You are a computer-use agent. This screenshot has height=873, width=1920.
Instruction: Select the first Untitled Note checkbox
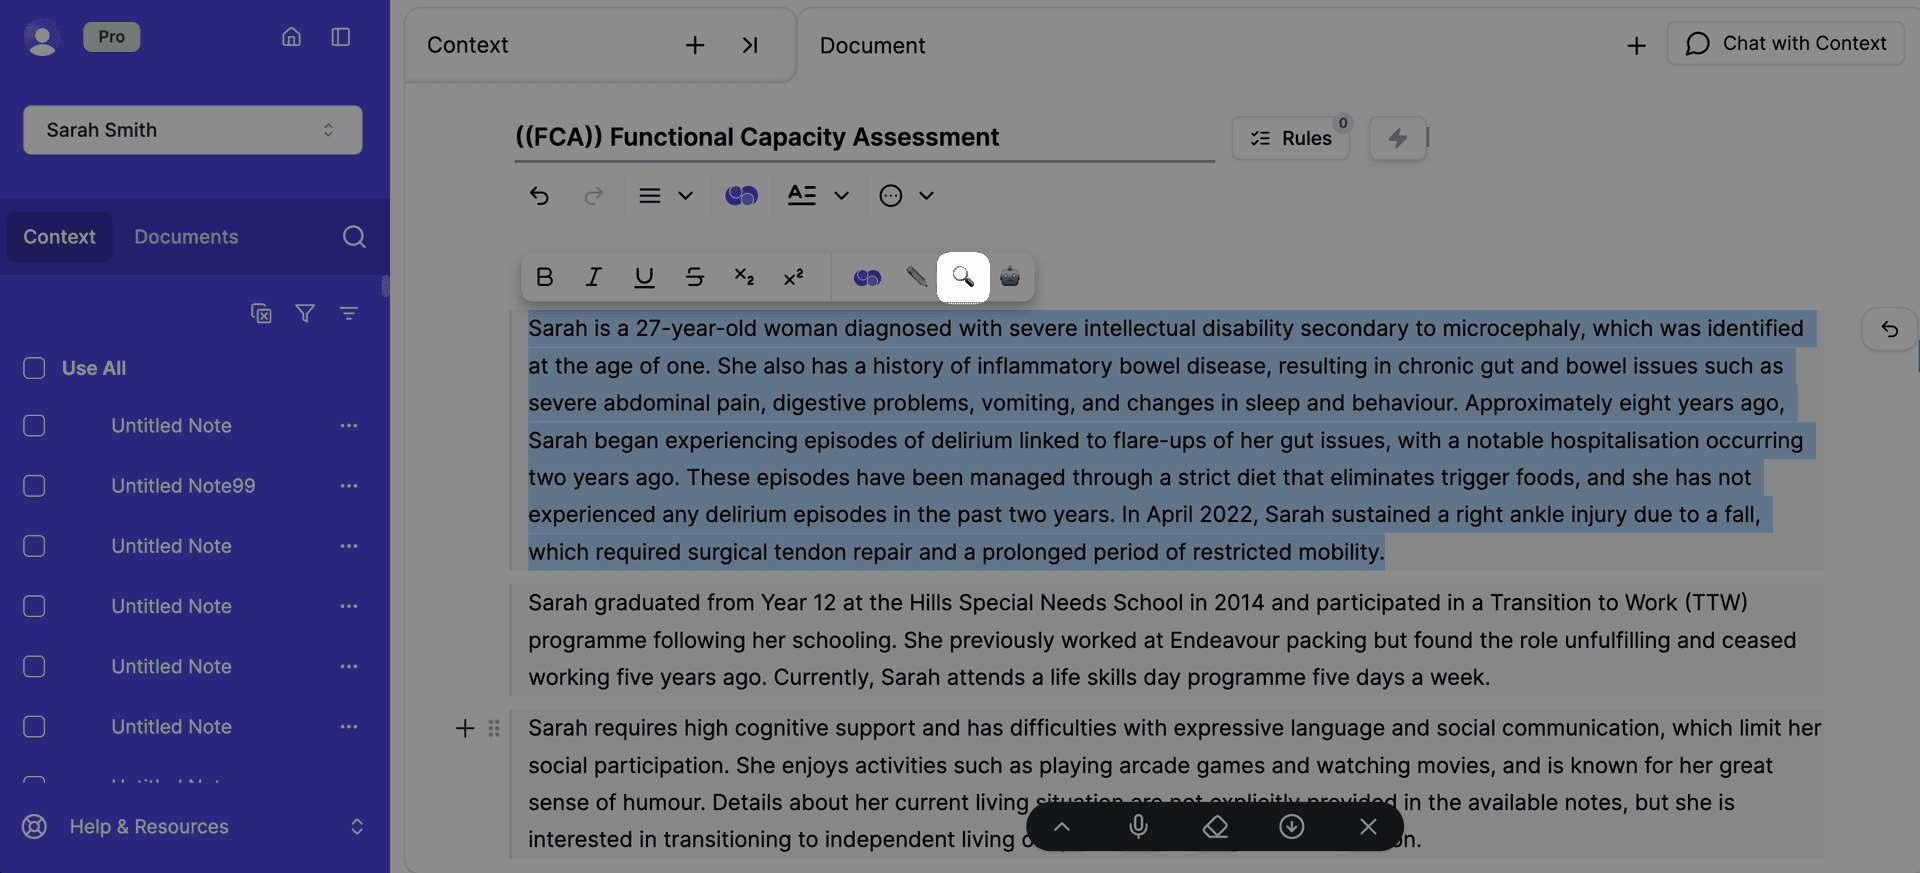34,426
